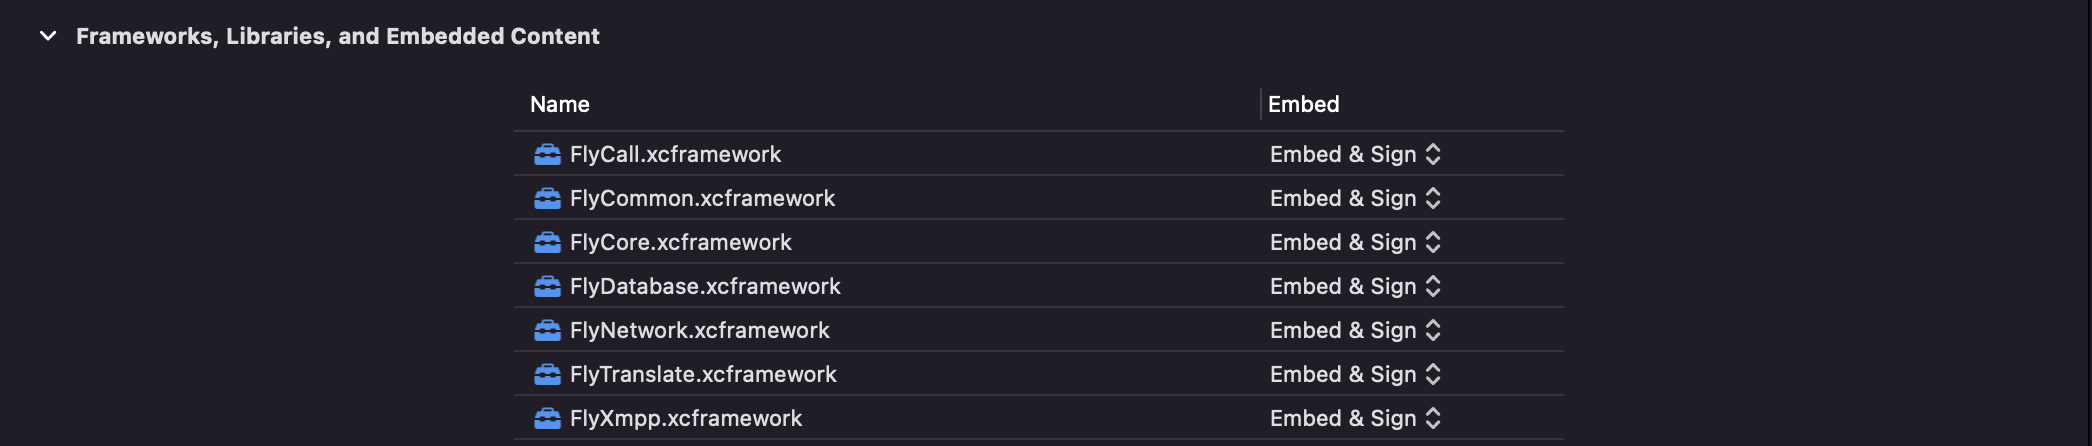This screenshot has width=2092, height=446.
Task: Open embed popup for FlyTranslate.xcframework
Action: pyautogui.click(x=1355, y=374)
